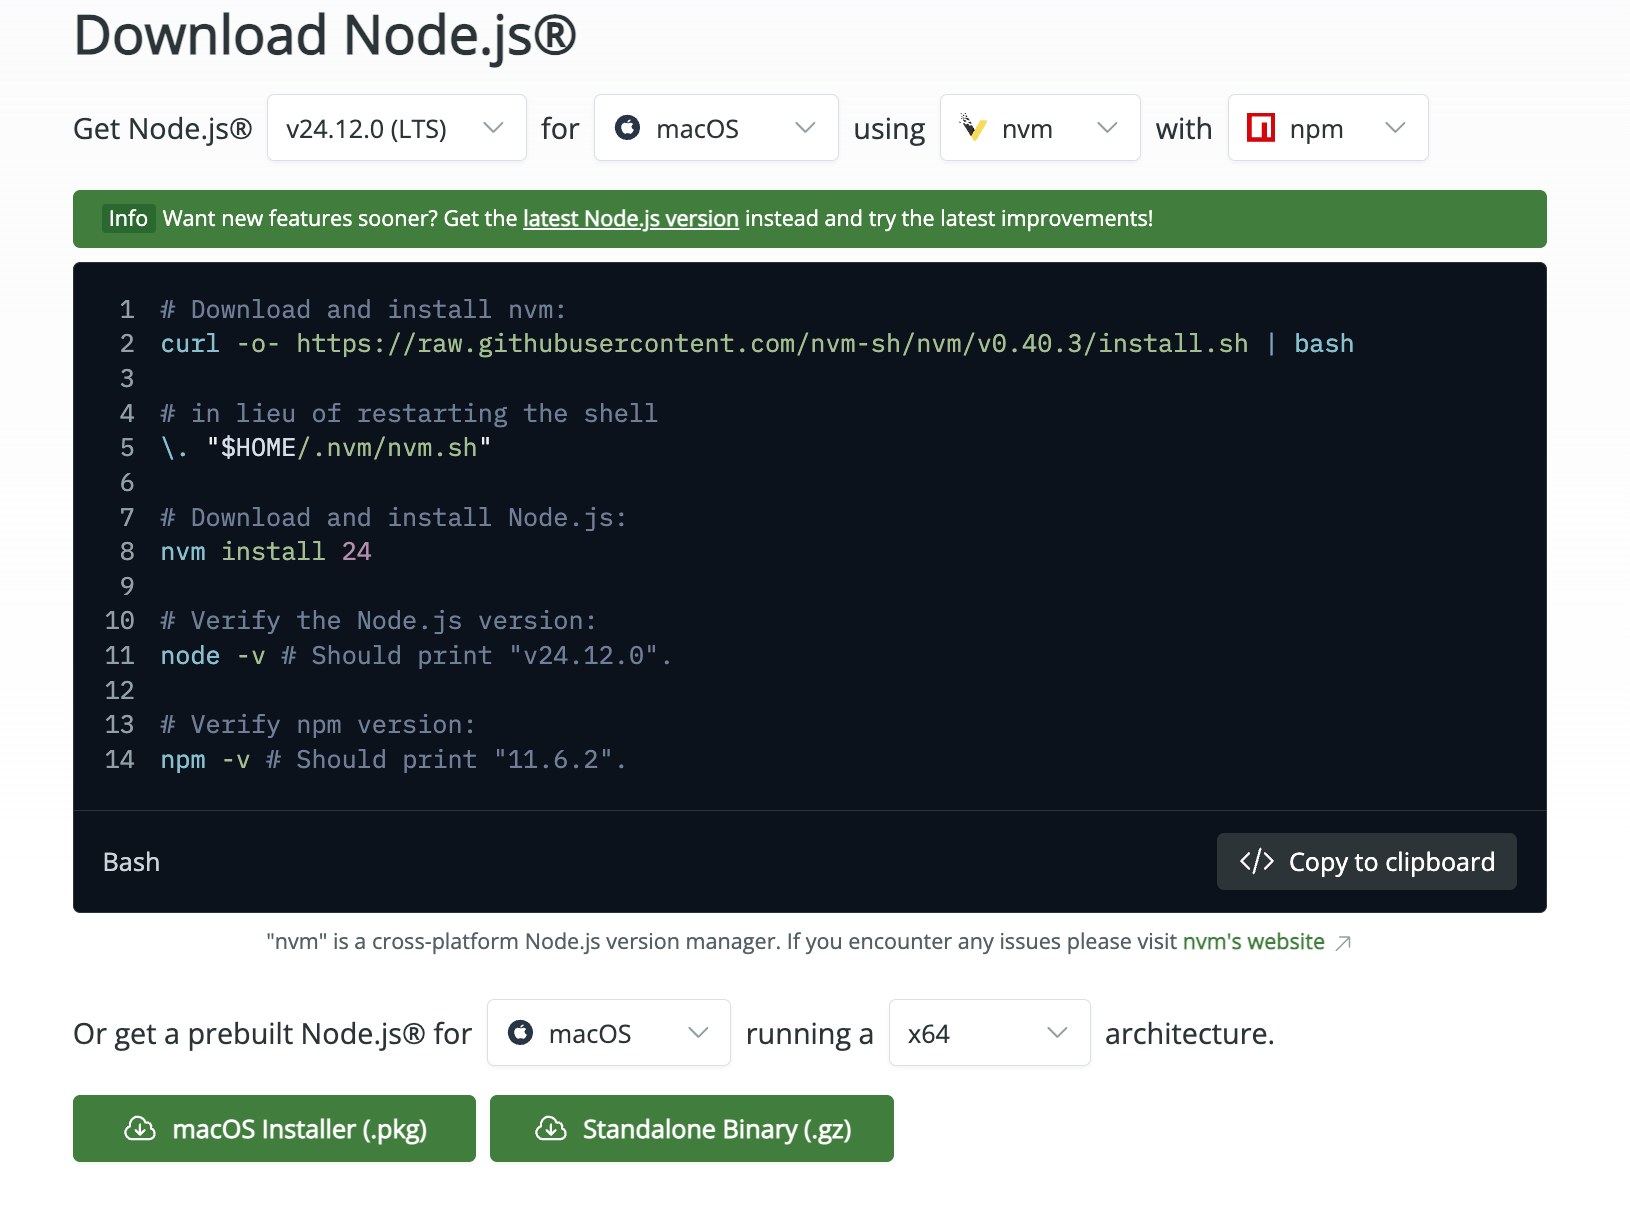1630x1216 pixels.
Task: Open the v24.12.0 (LTS) version dropdown
Action: click(396, 128)
